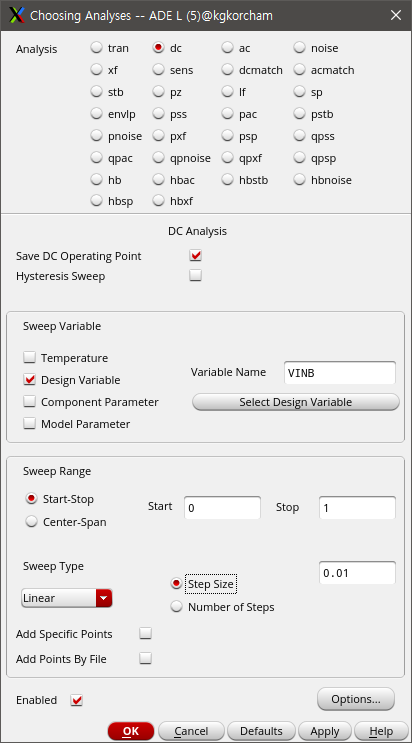The width and height of the screenshot is (412, 743).
Task: Choose the pstb analysis option
Action: (300, 114)
